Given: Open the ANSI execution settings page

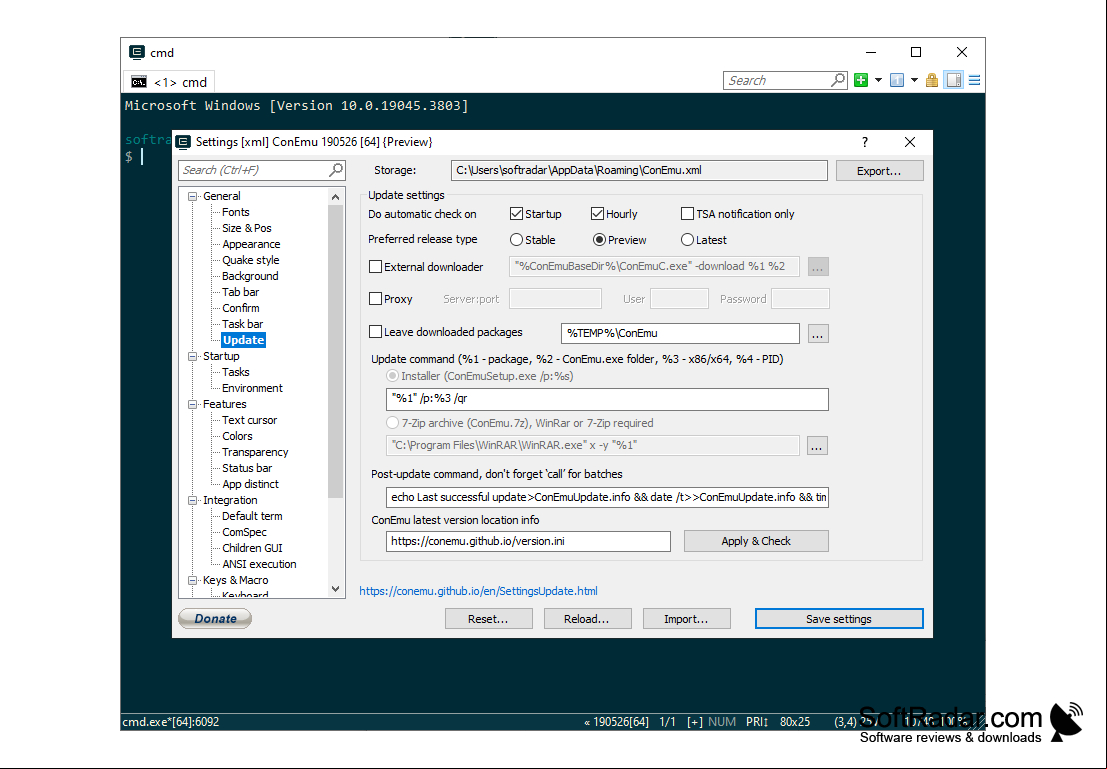Looking at the screenshot, I should click(259, 564).
